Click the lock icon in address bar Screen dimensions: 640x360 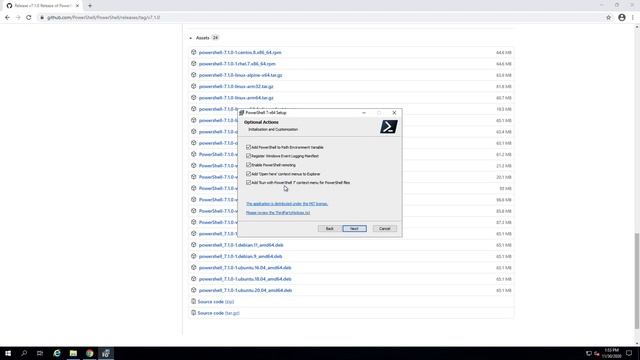[x=42, y=18]
